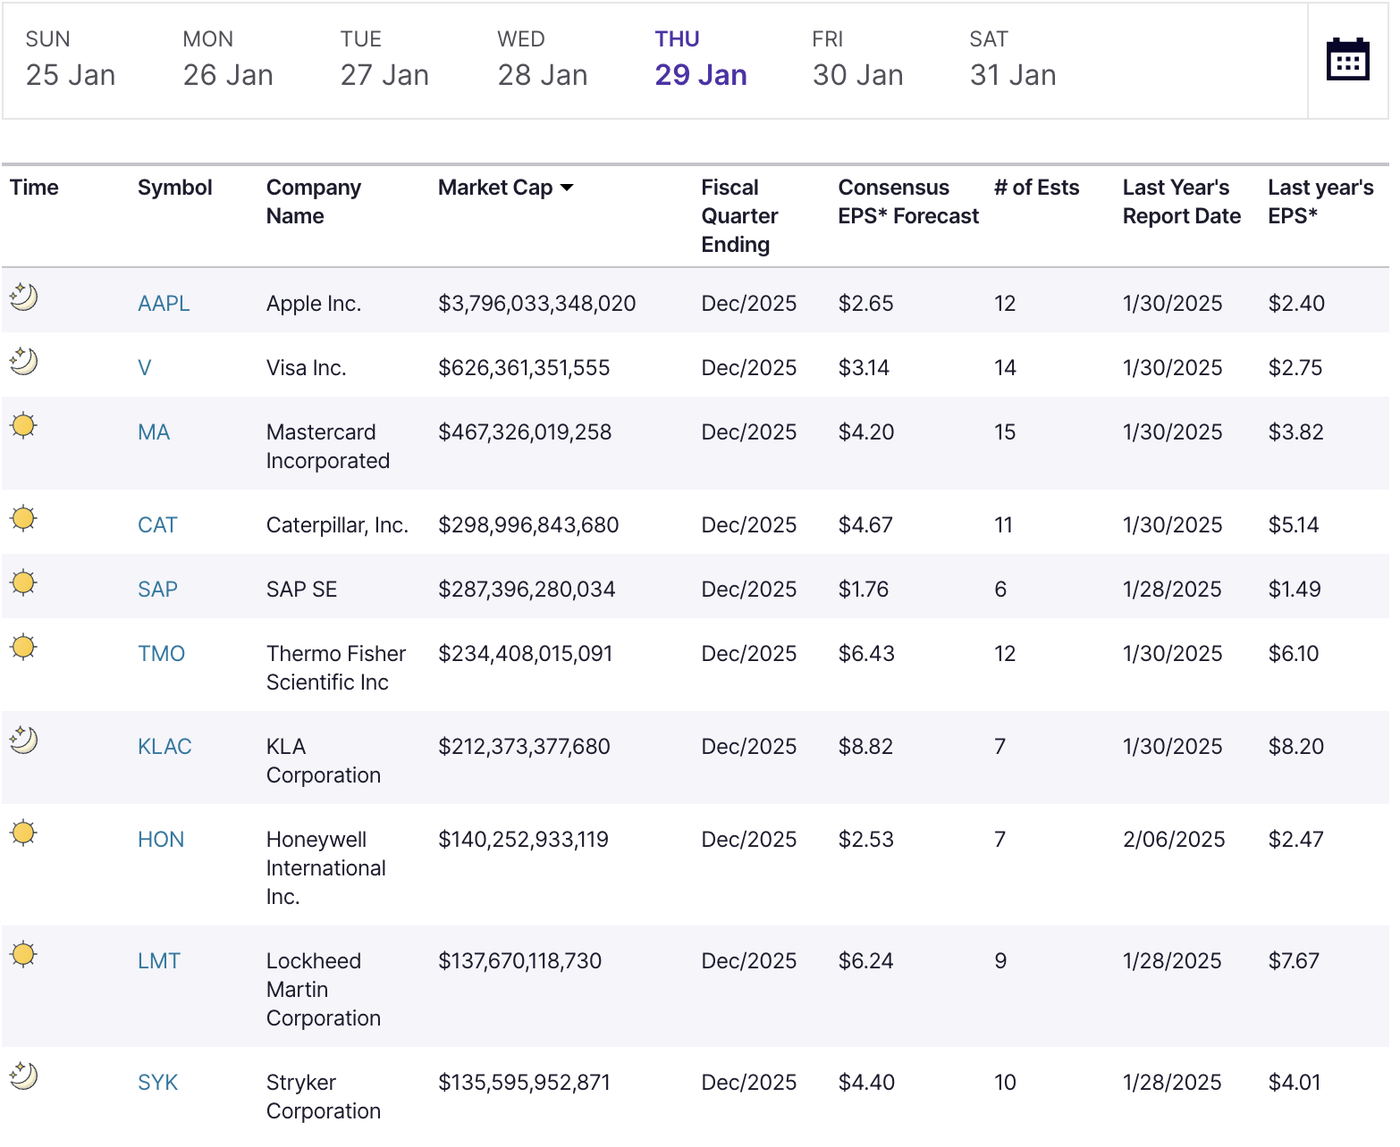Click the after-hours moon icon for Apple
The height and width of the screenshot is (1147, 1400).
(x=24, y=297)
